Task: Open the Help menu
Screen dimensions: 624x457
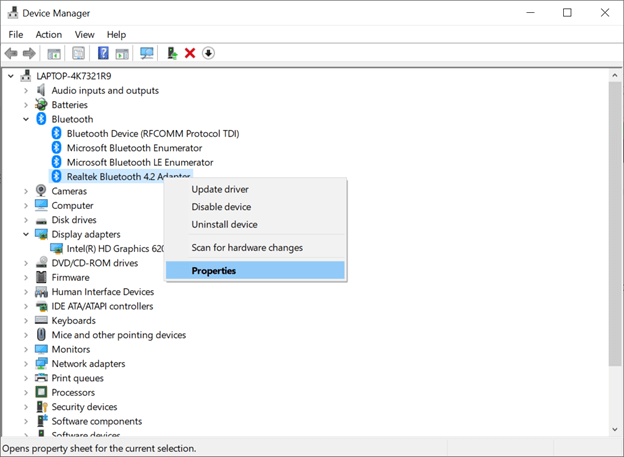Action: (x=116, y=35)
